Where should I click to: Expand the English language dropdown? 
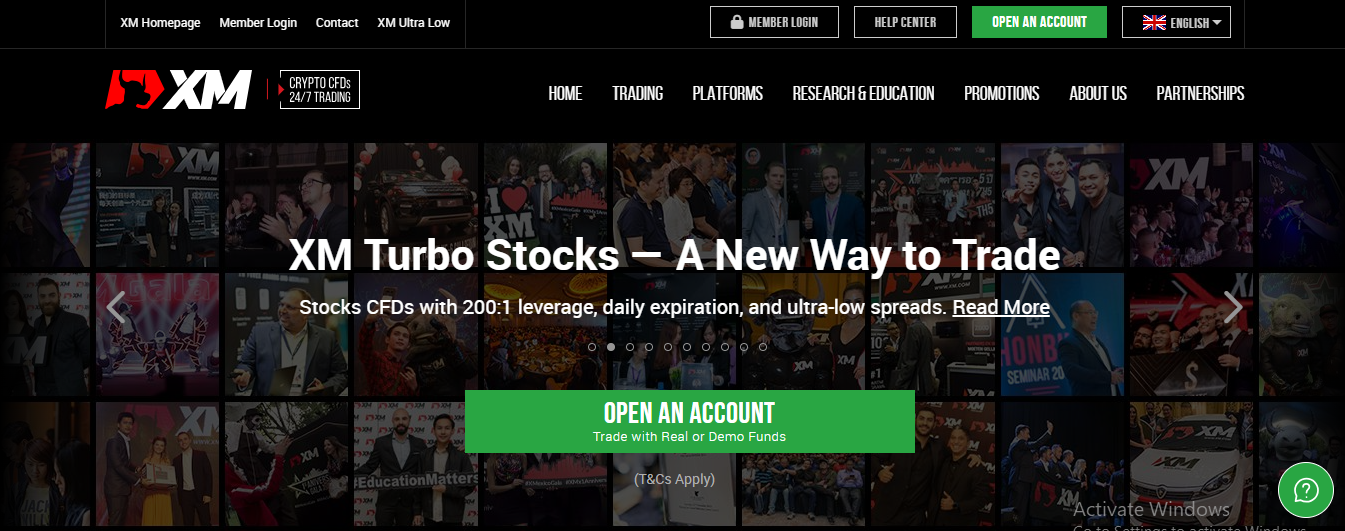(x=1177, y=22)
